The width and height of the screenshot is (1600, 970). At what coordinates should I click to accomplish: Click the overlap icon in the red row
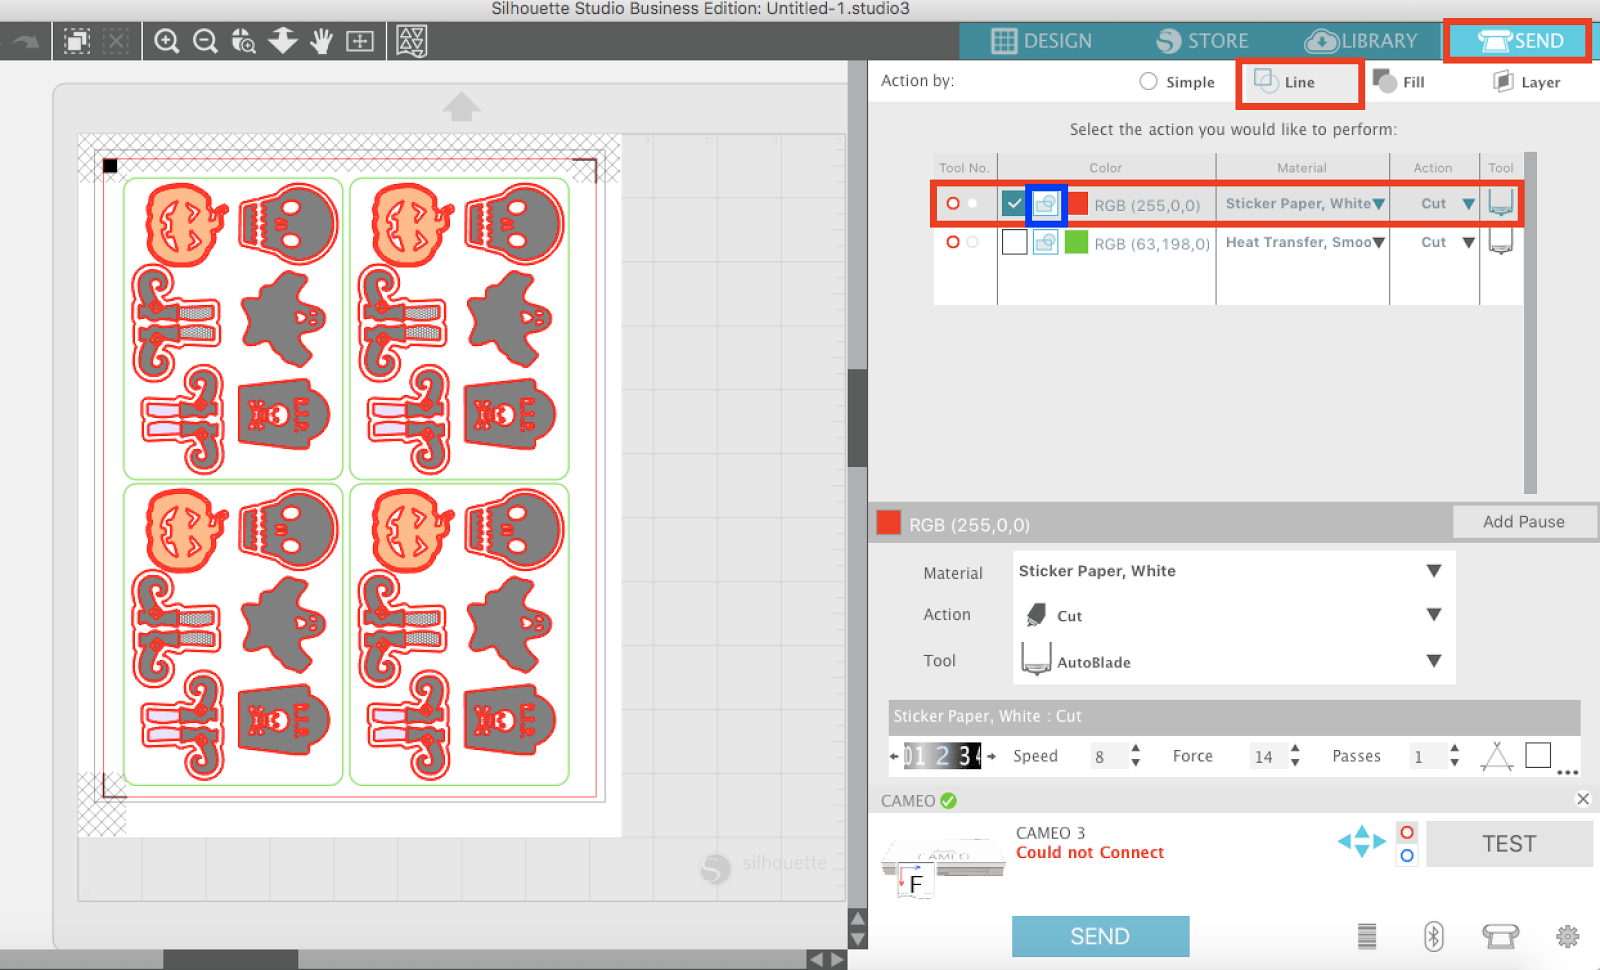click(x=1045, y=204)
